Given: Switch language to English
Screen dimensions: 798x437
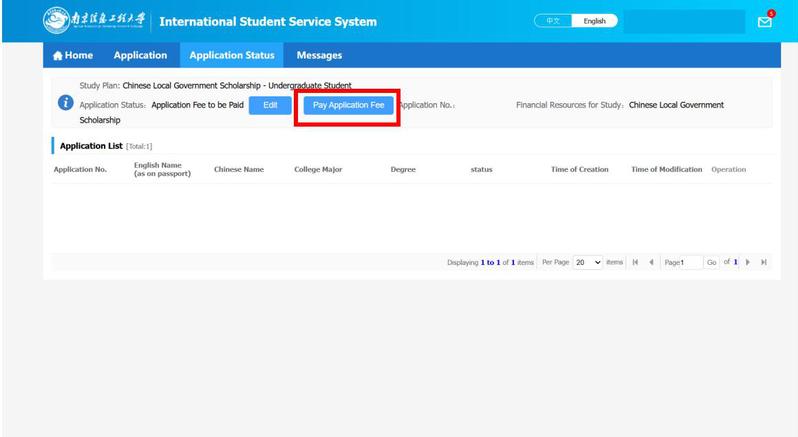Looking at the screenshot, I should [595, 21].
